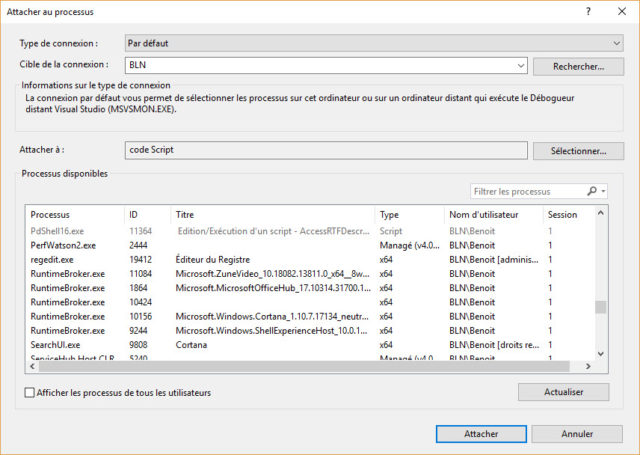This screenshot has height=455, width=640.
Task: Select RuntimeBroker.exe with ID 10156
Action: point(310,317)
